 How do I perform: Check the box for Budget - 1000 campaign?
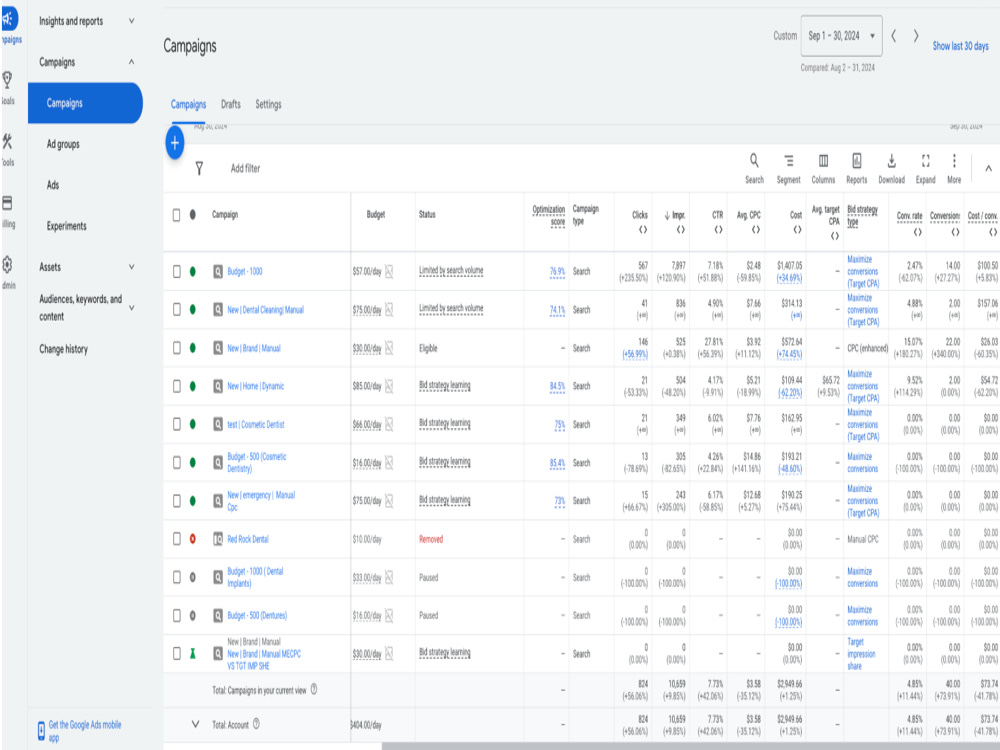click(x=177, y=272)
